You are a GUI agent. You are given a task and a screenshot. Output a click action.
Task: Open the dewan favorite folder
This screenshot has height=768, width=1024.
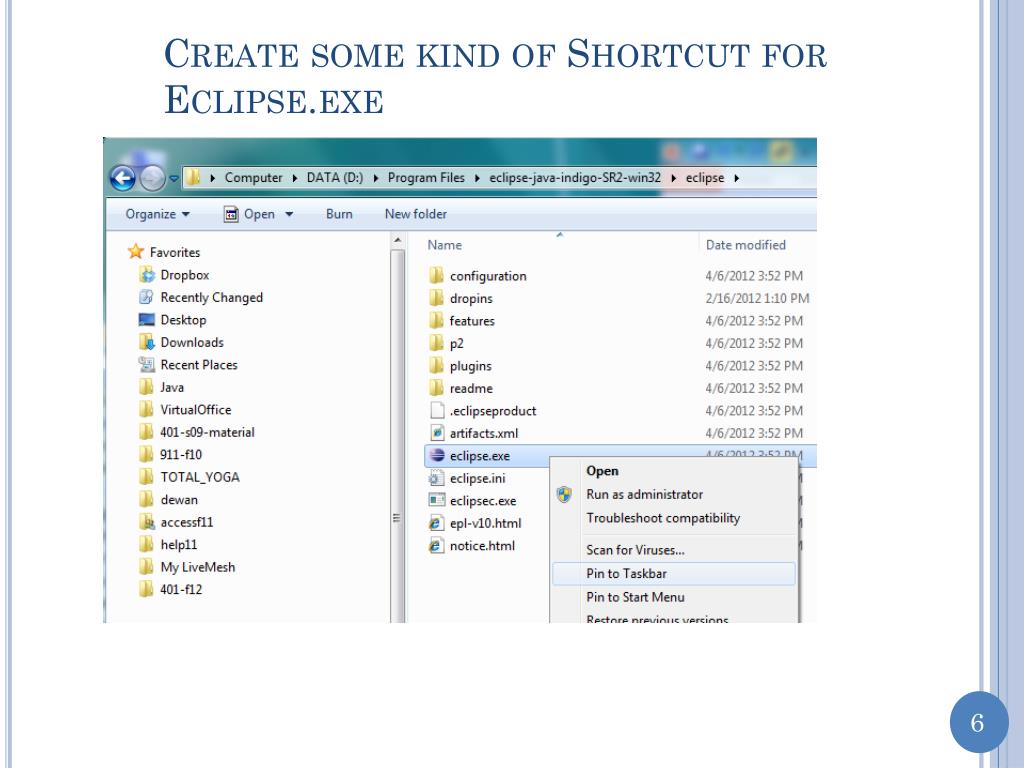coord(179,500)
